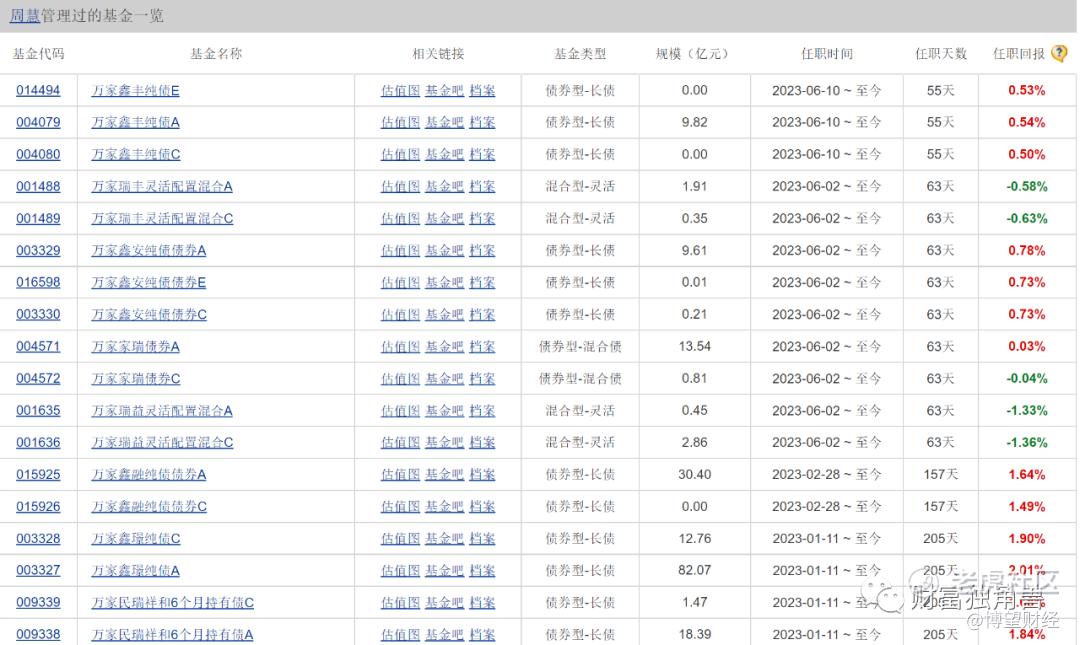Open the 万家家瑞债券A fund name
Image resolution: width=1080 pixels, height=645 pixels.
tap(136, 347)
